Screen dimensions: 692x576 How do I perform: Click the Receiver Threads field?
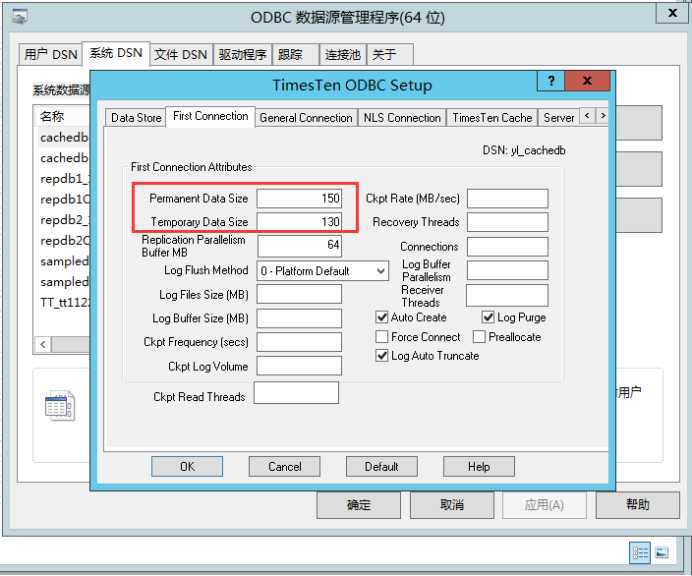(x=507, y=295)
